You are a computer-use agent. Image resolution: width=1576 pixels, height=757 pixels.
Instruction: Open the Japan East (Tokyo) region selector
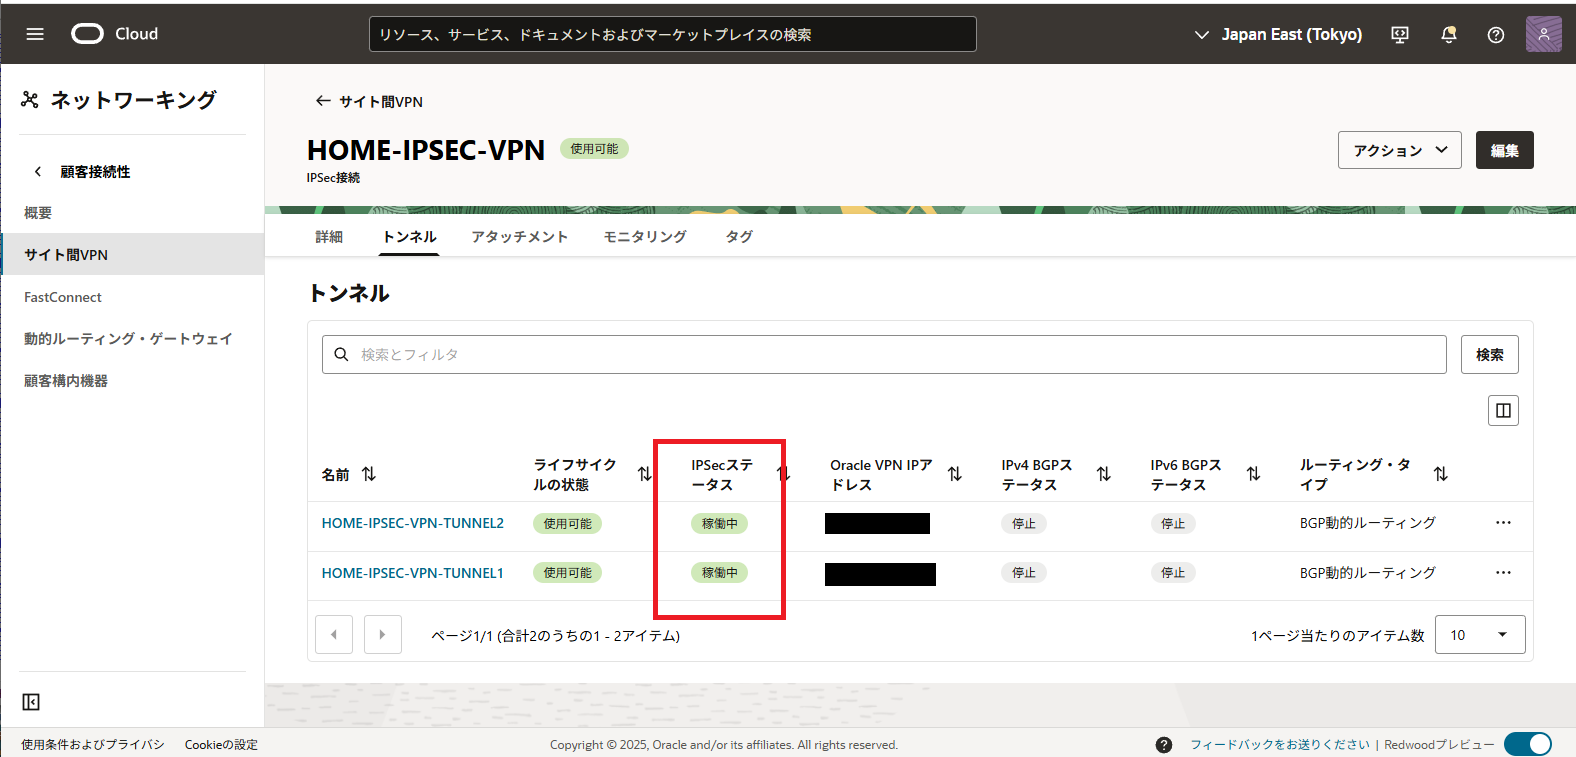point(1279,34)
